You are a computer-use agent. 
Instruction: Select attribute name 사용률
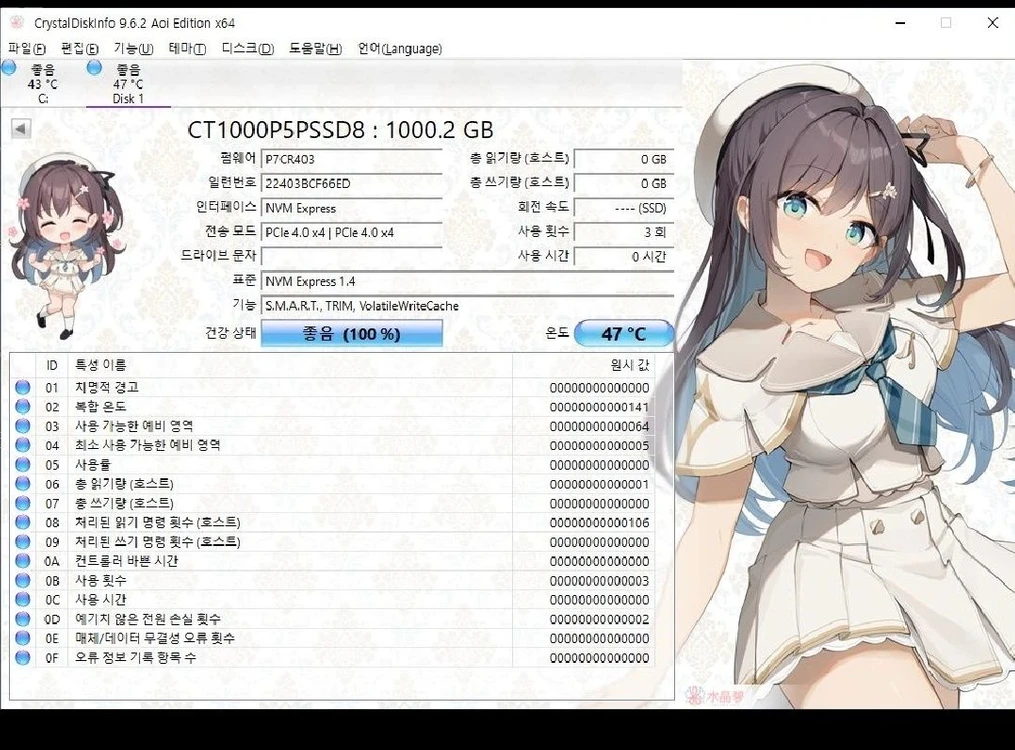tap(93, 465)
